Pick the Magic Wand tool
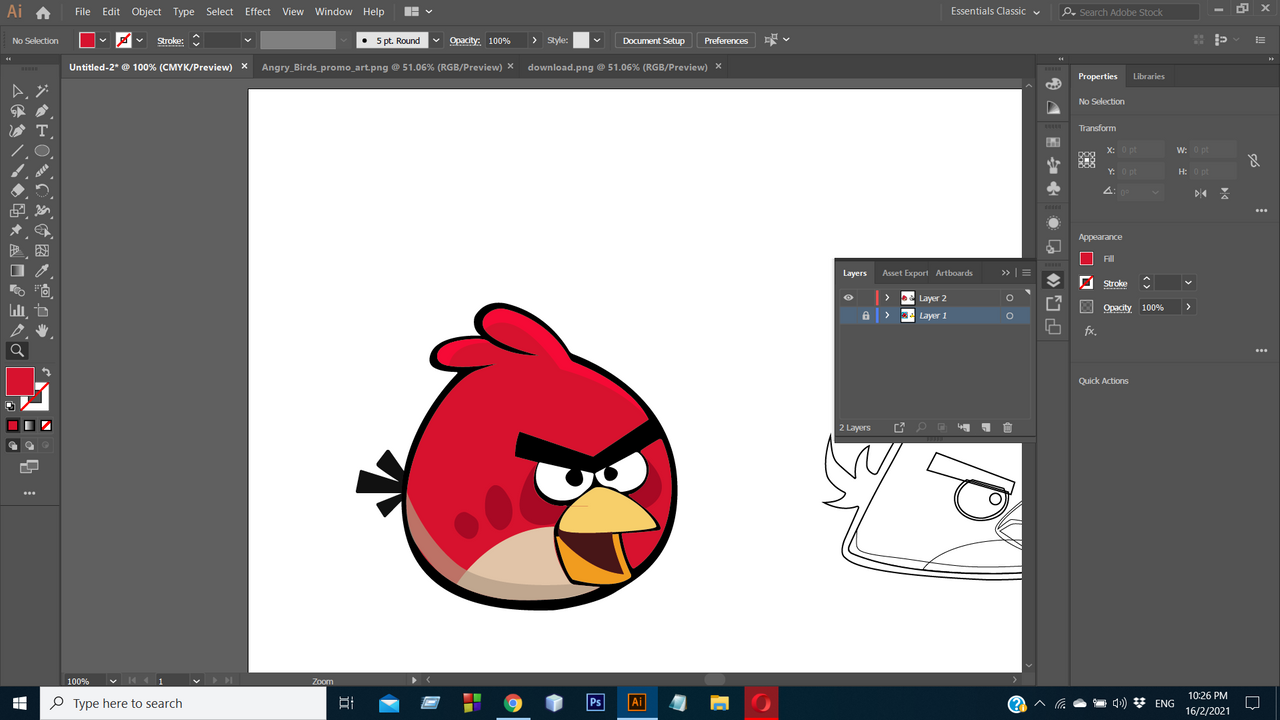 pos(42,91)
